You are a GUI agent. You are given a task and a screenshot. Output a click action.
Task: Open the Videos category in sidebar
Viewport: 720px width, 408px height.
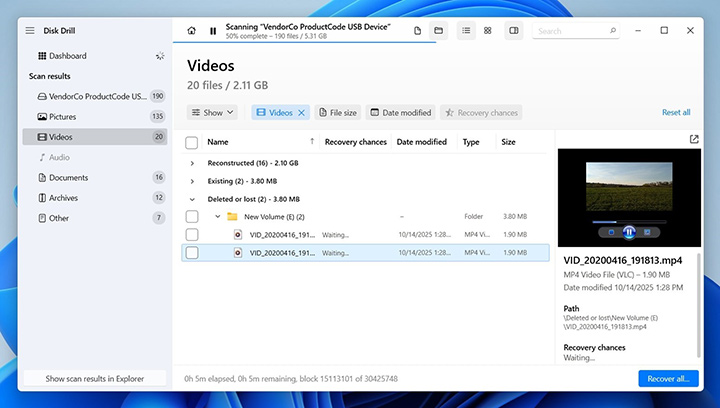(x=95, y=137)
